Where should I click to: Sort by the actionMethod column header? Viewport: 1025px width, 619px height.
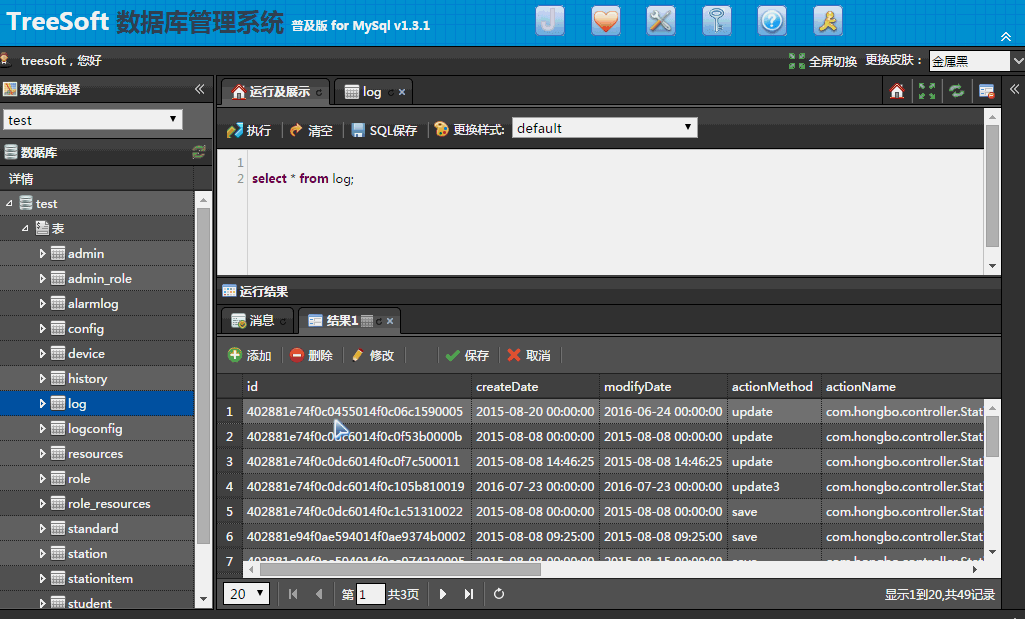pos(775,386)
